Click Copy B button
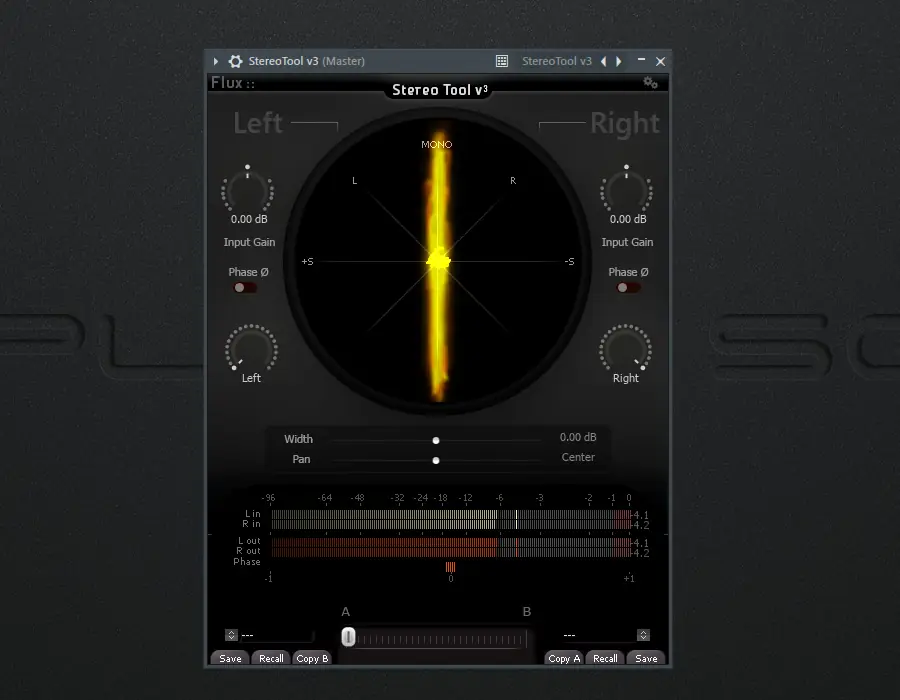Screen dimensions: 900x700 pyautogui.click(x=312, y=659)
